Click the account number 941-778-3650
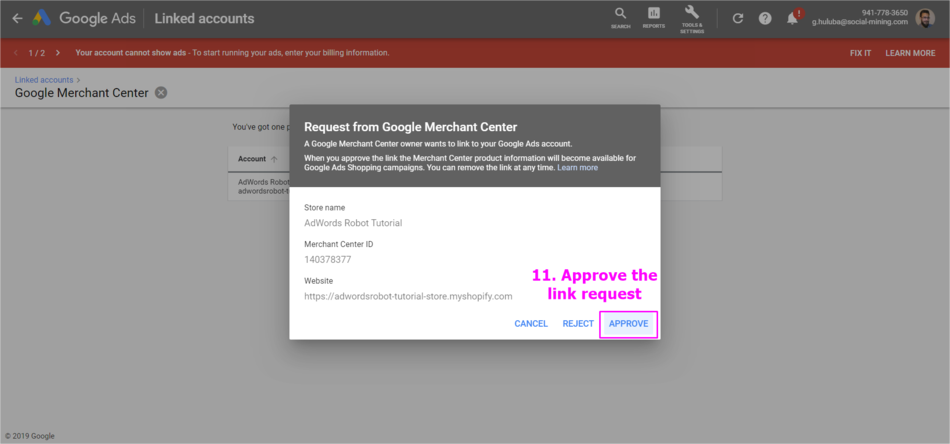The width and height of the screenshot is (950, 444). (885, 13)
